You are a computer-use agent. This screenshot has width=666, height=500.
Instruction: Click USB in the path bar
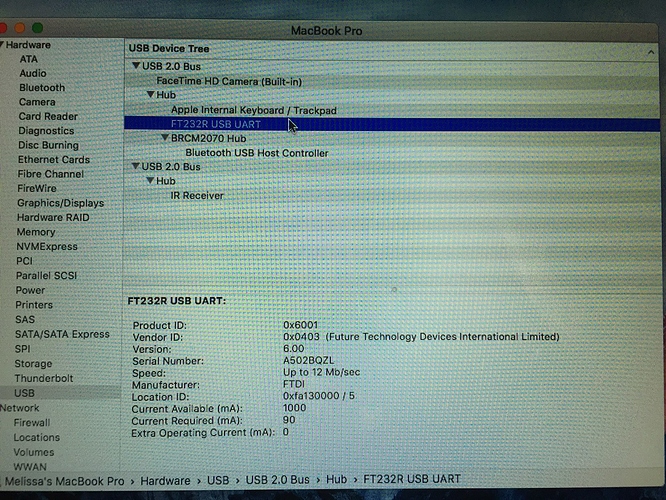point(218,480)
